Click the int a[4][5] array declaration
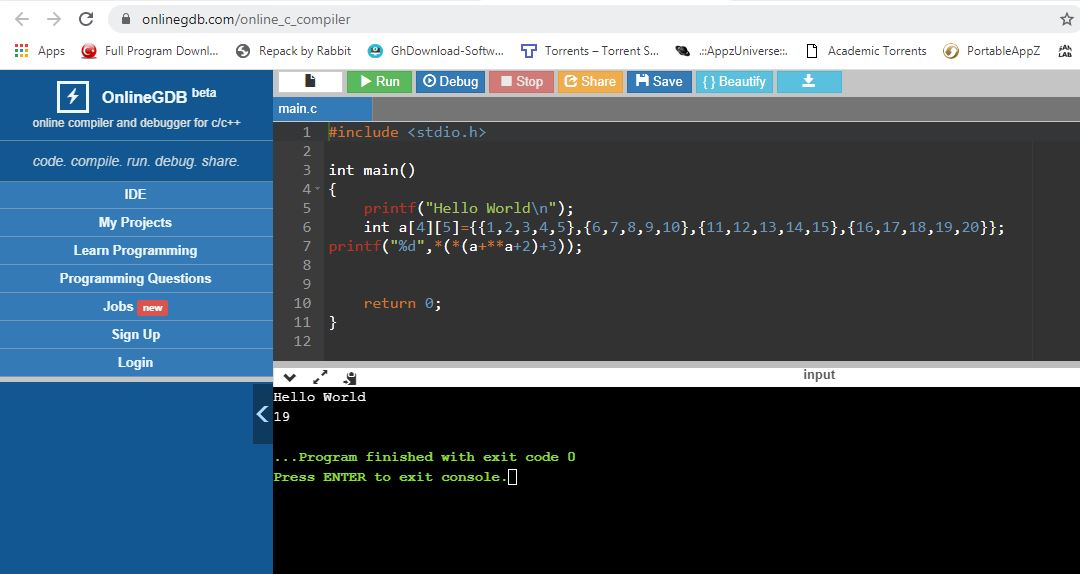1080x574 pixels. (684, 227)
